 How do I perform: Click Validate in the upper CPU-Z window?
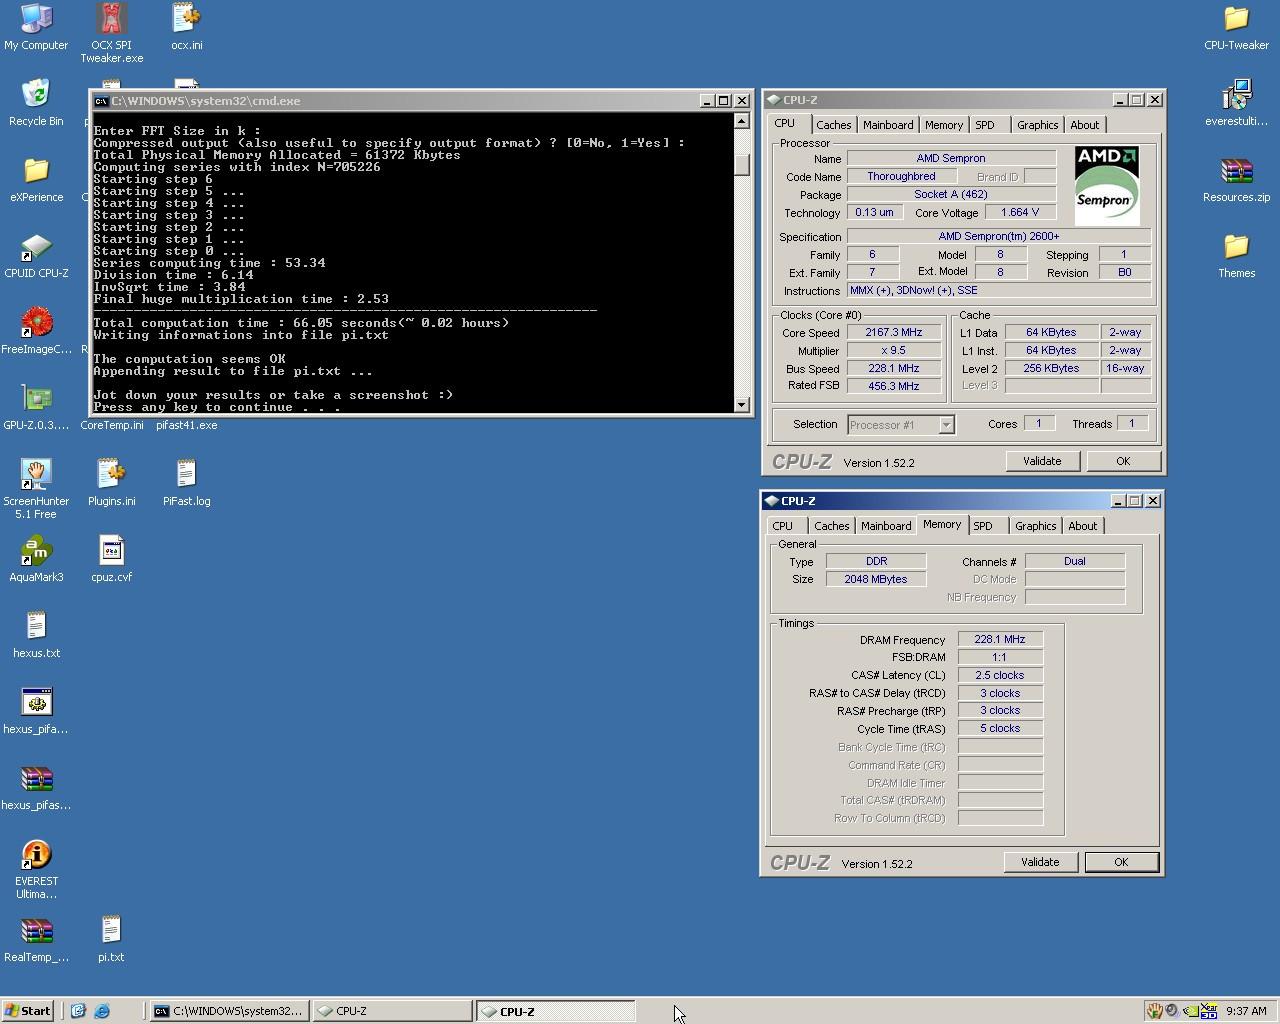(1041, 461)
